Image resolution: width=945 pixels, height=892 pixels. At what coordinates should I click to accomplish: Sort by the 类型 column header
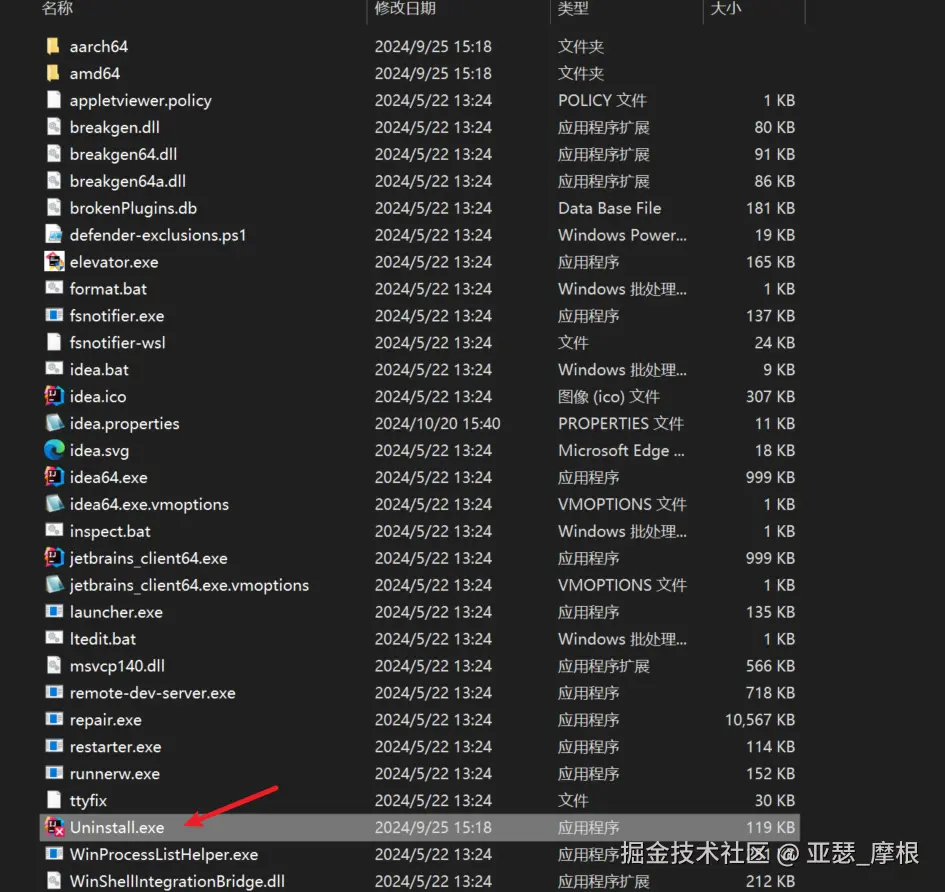click(573, 8)
